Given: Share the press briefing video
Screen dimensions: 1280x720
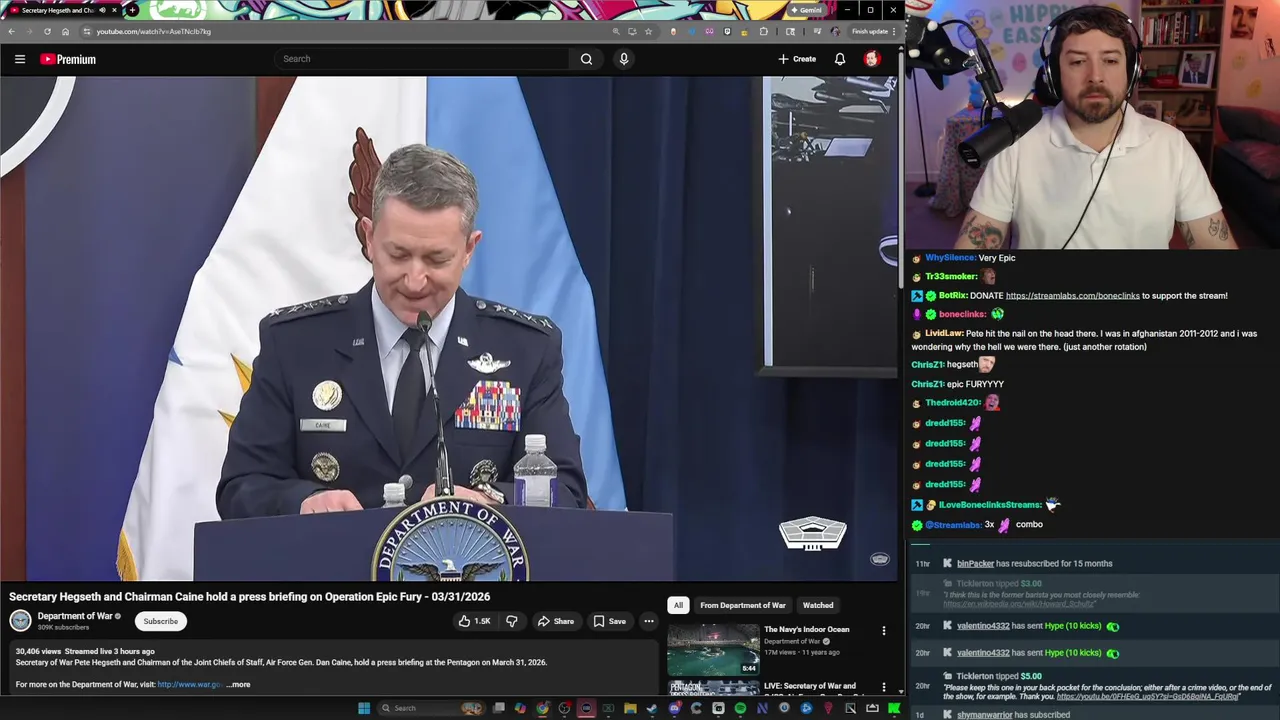Looking at the screenshot, I should pyautogui.click(x=556, y=621).
